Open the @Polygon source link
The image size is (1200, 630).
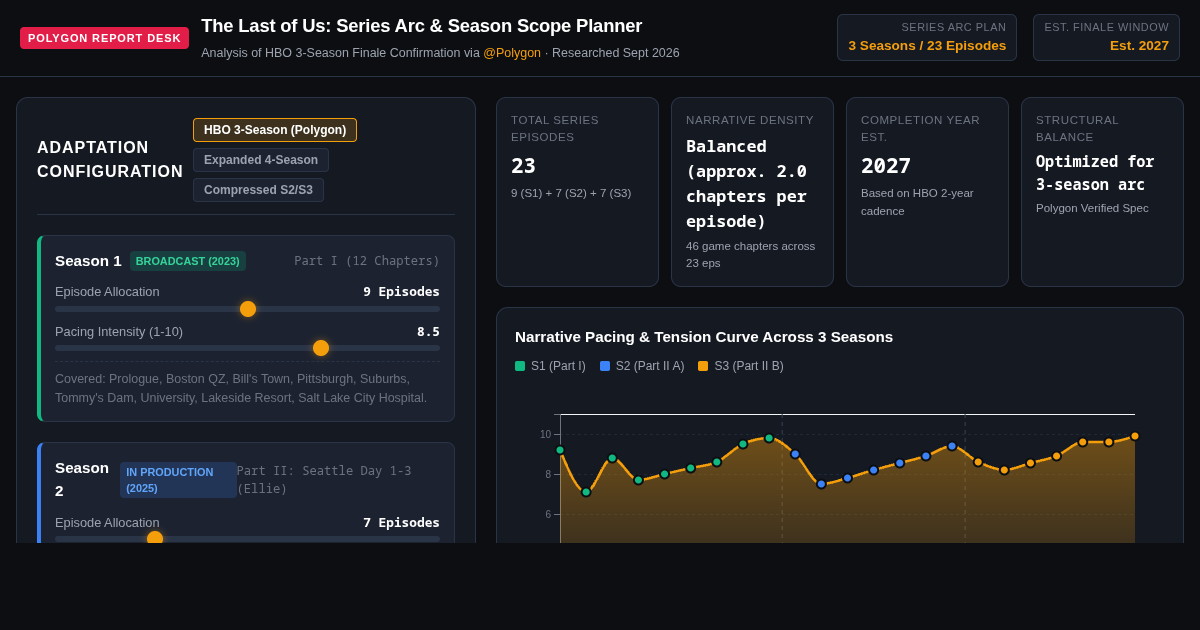coord(512,53)
